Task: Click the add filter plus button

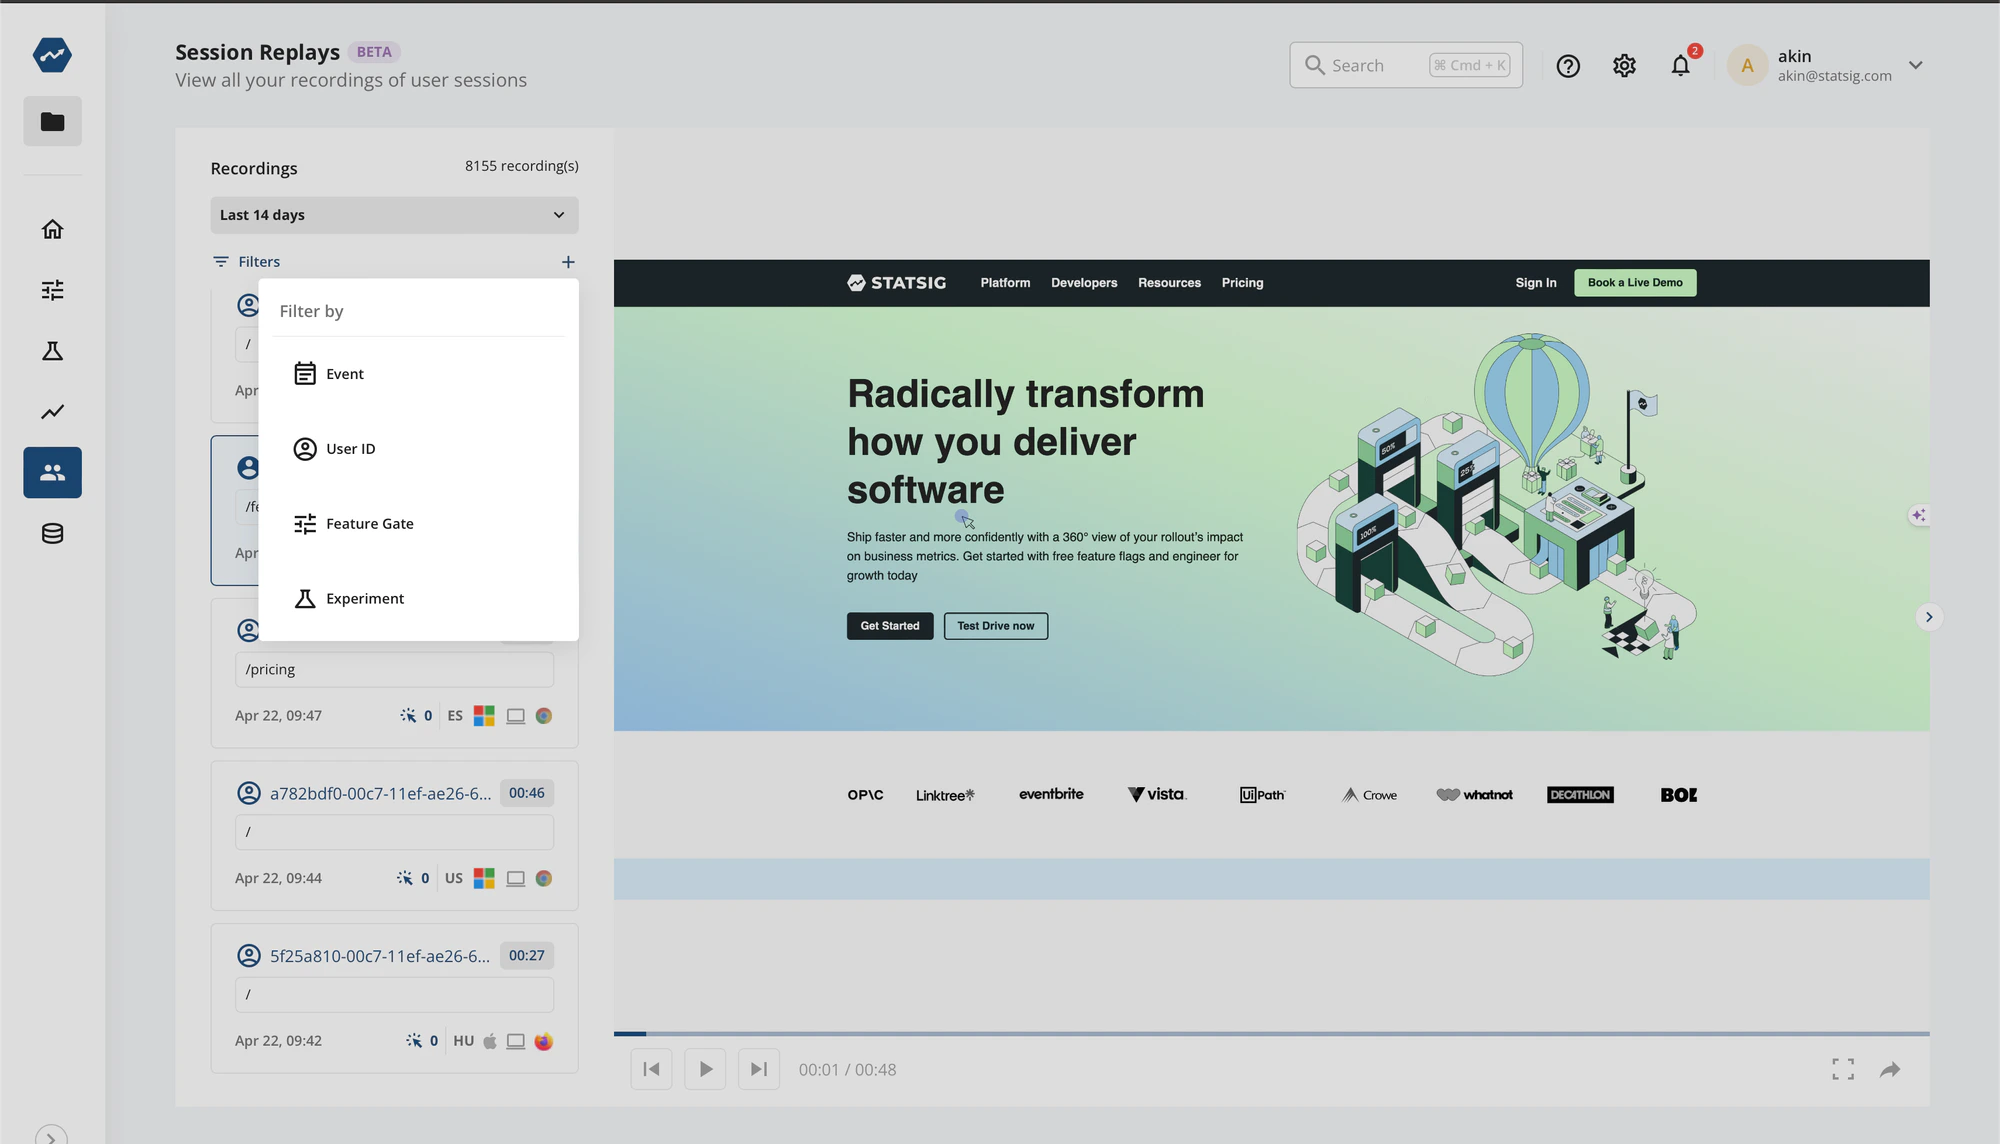Action: pos(568,262)
